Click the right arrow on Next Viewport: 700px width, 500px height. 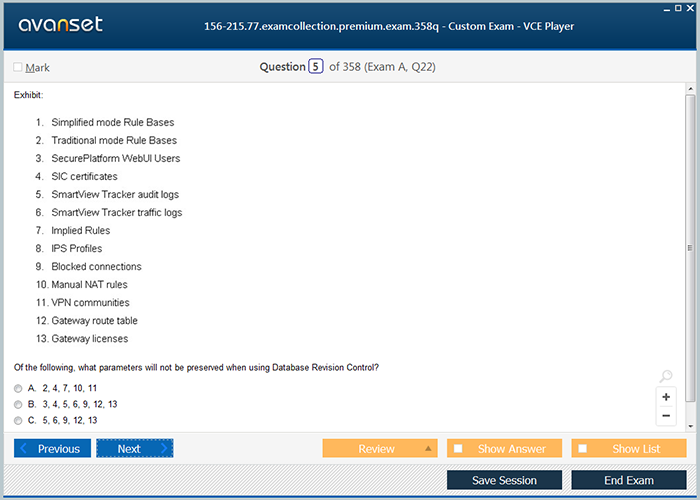(165, 449)
